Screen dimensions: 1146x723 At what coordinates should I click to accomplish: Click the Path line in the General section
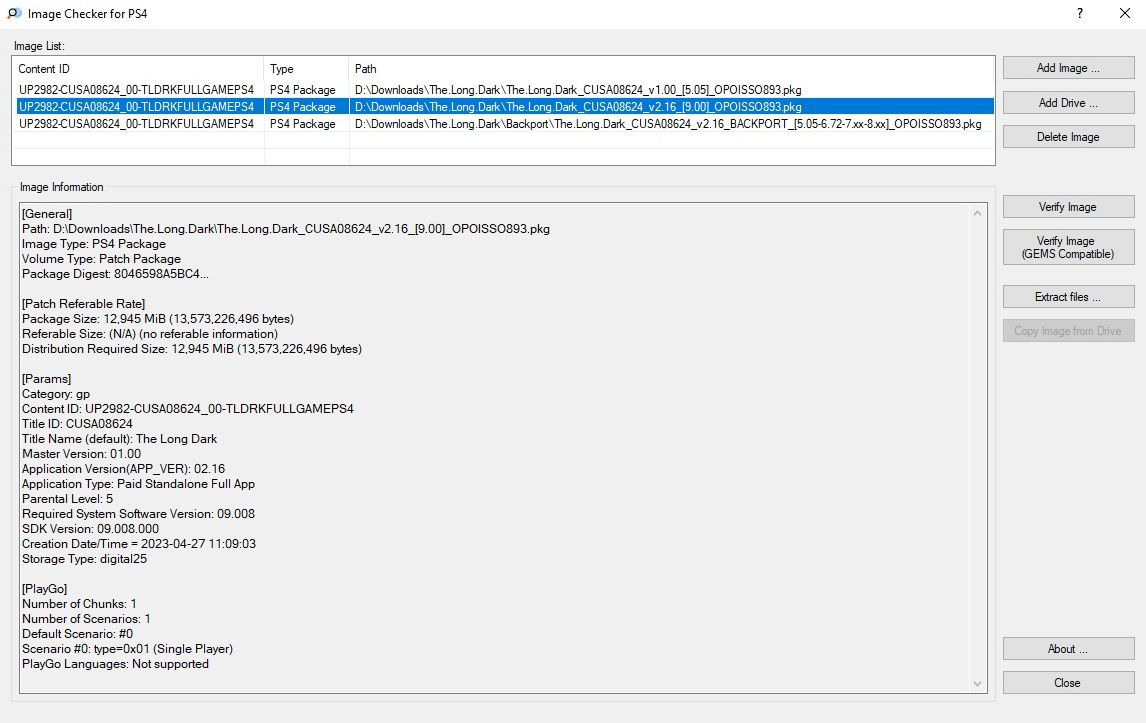tap(286, 229)
